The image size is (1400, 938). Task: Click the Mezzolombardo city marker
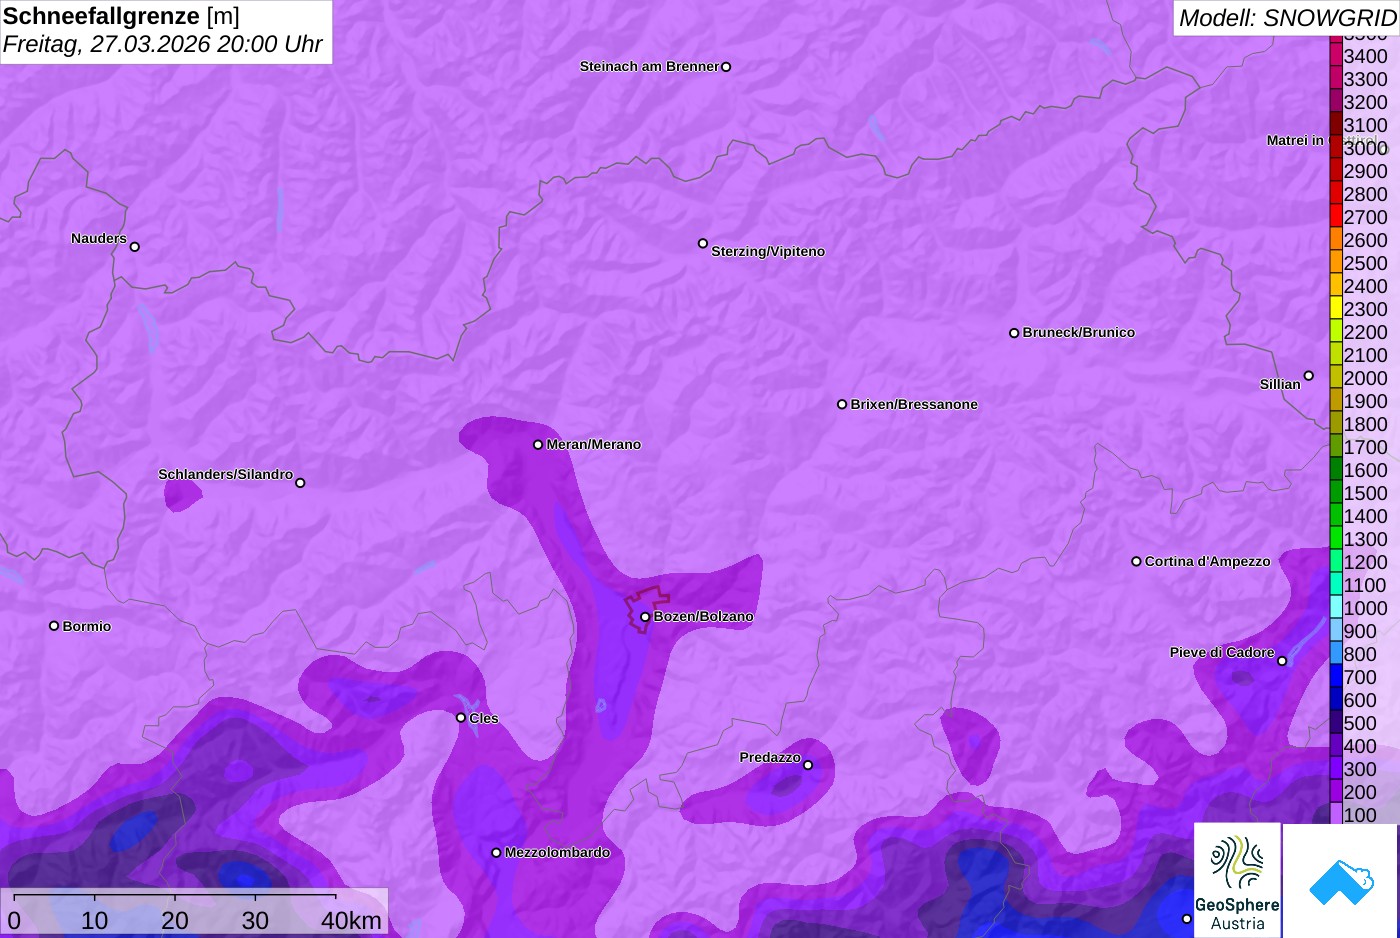[x=496, y=853]
